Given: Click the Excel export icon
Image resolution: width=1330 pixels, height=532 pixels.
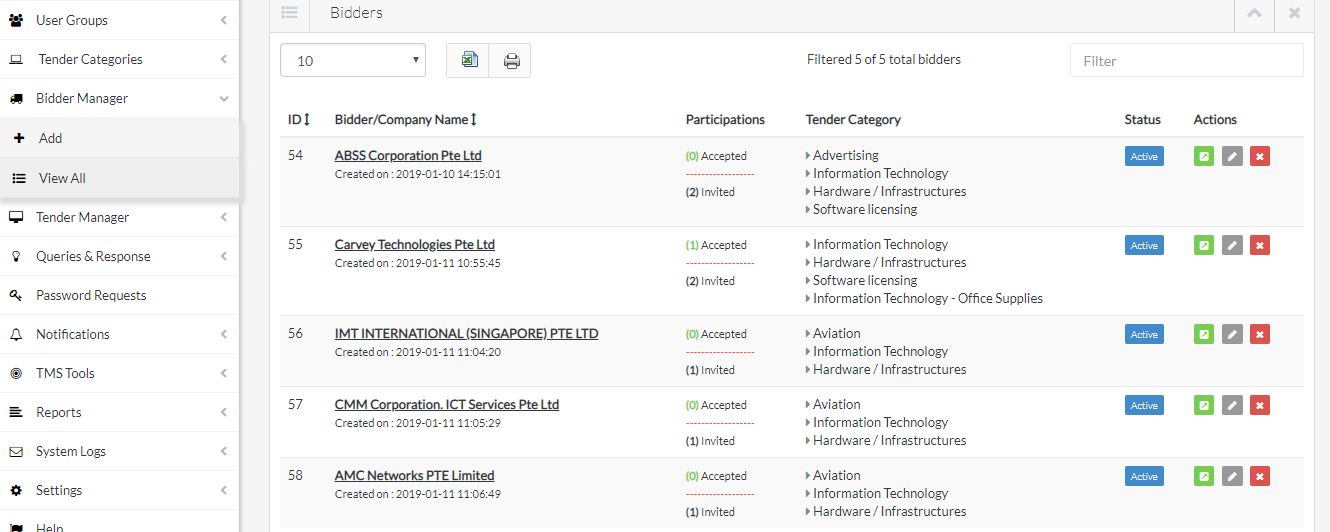Looking at the screenshot, I should pyautogui.click(x=467, y=61).
